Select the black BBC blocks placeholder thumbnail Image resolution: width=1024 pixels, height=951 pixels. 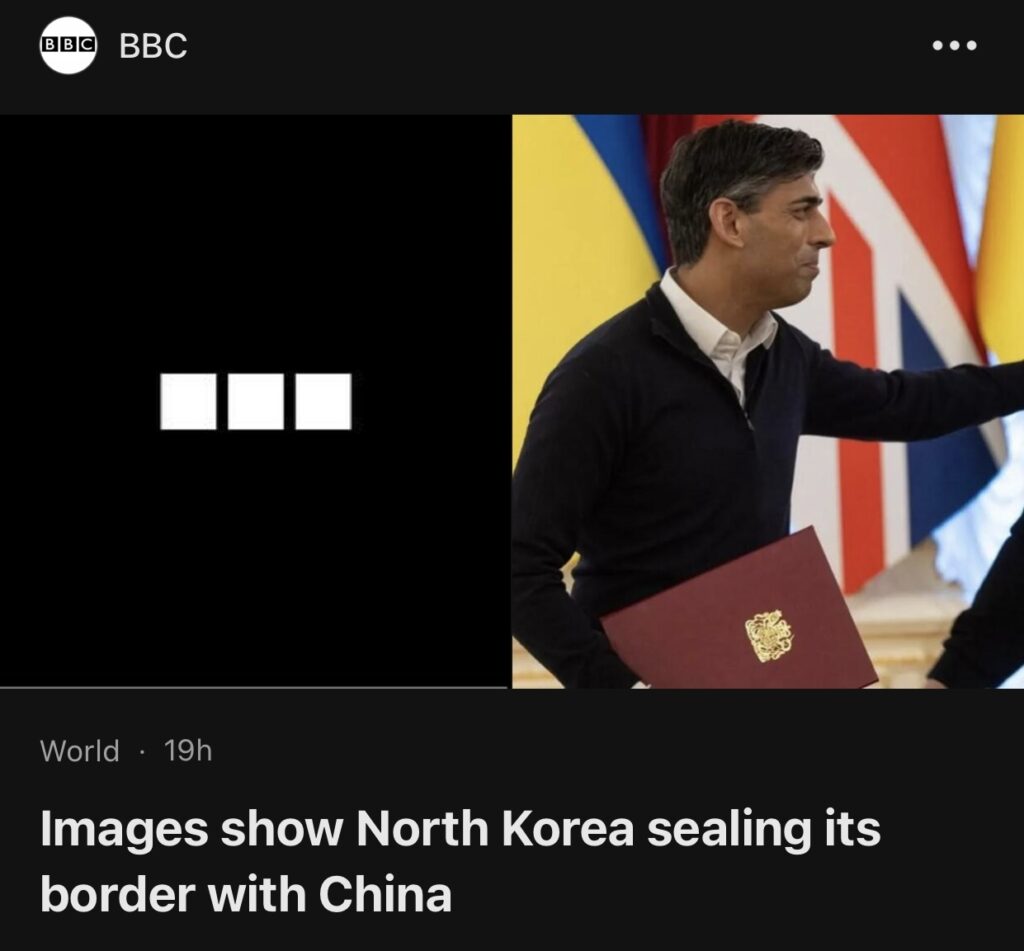coord(253,400)
